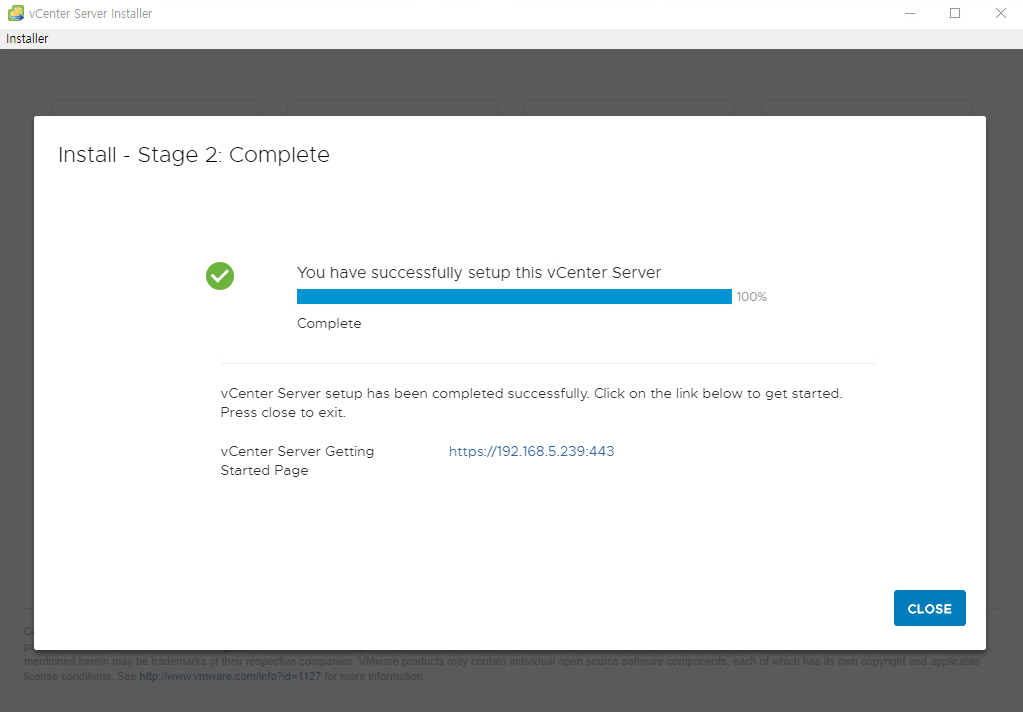This screenshot has width=1023, height=712.
Task: Click the CLOSE button in the dialog
Action: 929,608
